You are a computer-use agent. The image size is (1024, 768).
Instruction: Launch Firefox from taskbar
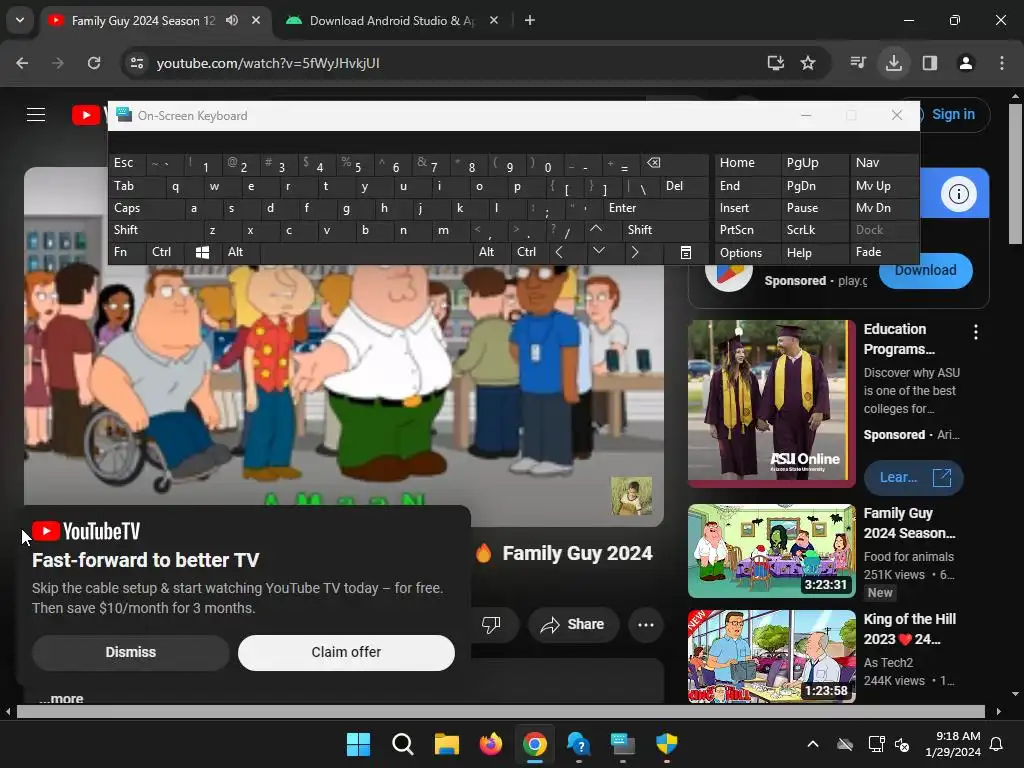pyautogui.click(x=491, y=744)
